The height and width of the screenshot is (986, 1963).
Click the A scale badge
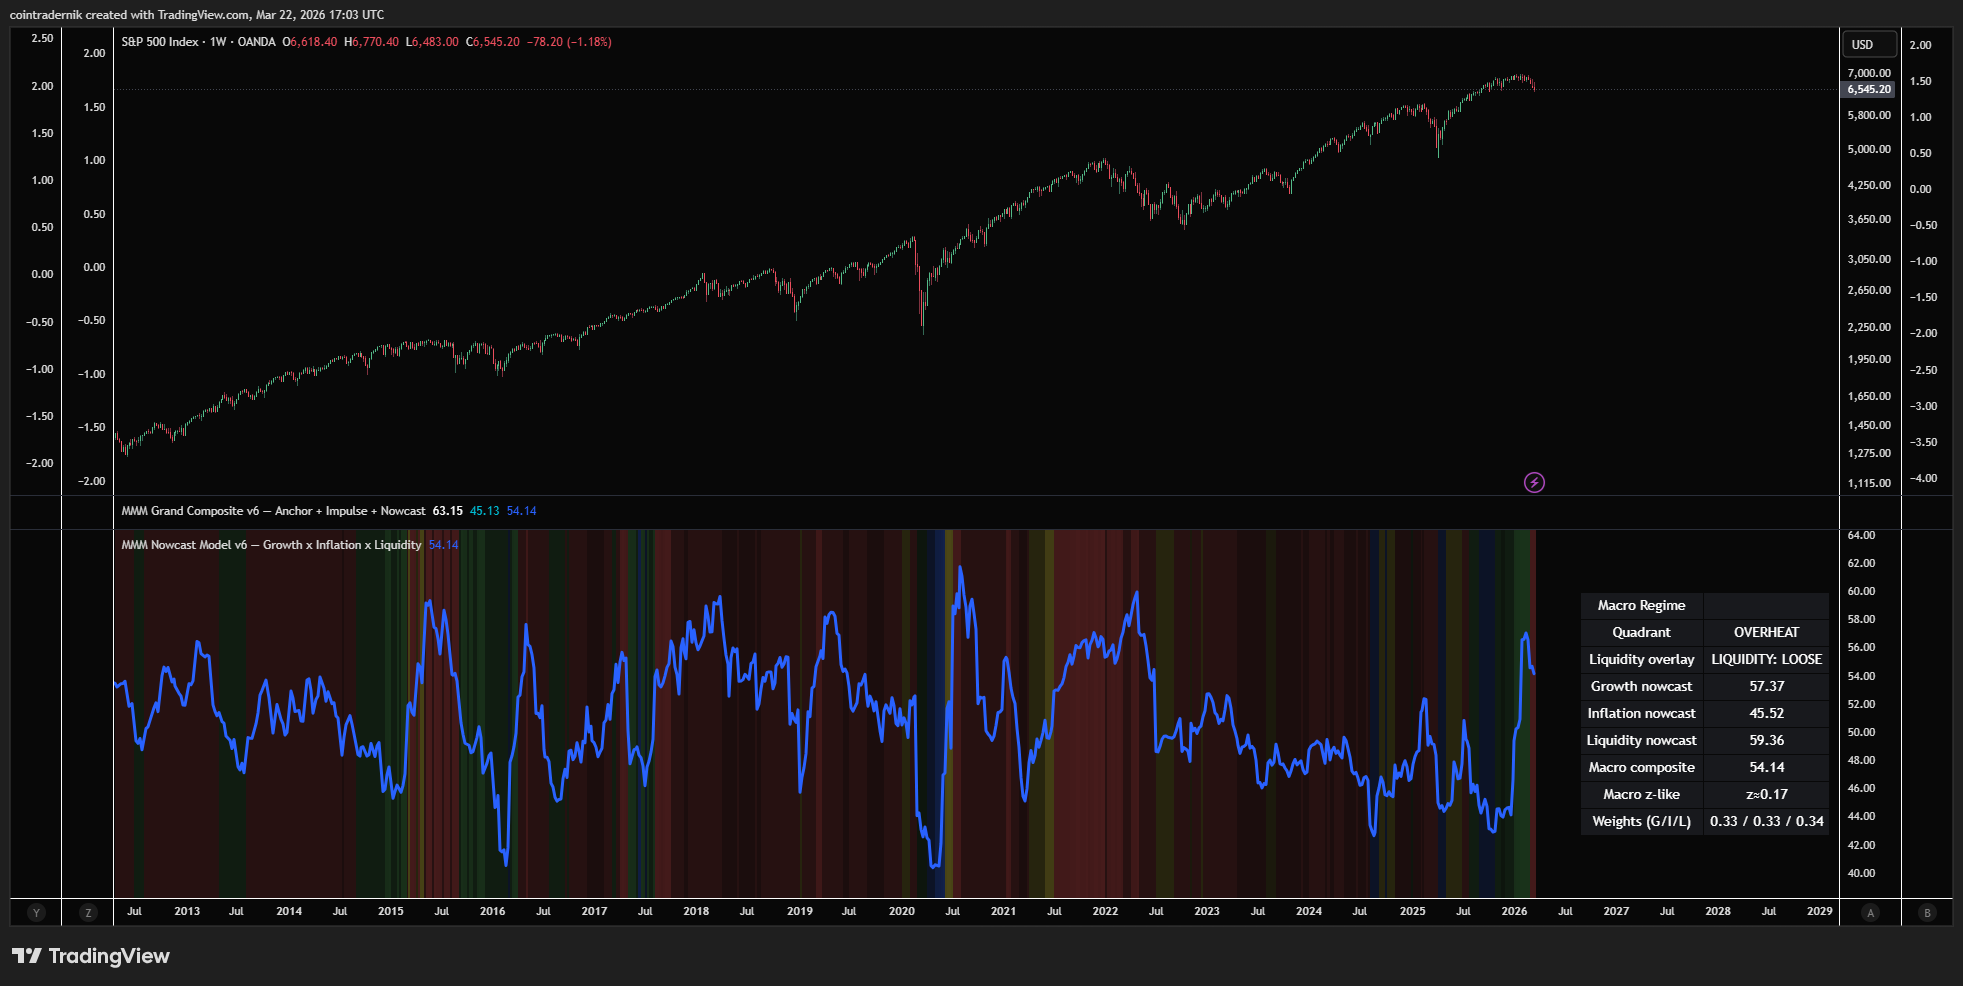pyautogui.click(x=1870, y=912)
